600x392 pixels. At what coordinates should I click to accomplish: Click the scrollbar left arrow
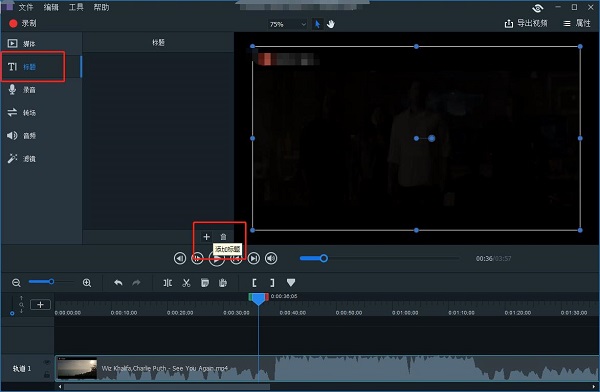[60, 387]
